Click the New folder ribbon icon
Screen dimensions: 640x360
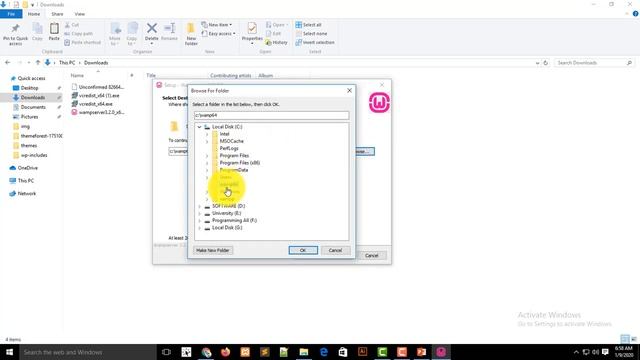pyautogui.click(x=191, y=33)
